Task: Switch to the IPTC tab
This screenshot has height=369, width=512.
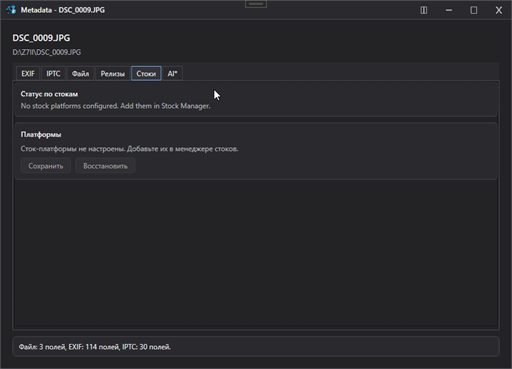Action: 53,74
